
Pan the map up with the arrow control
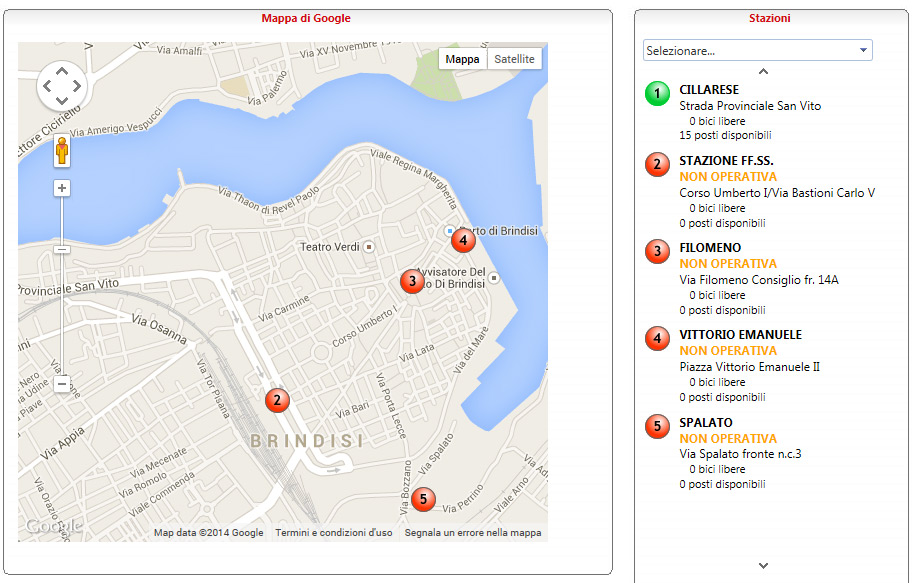[x=62, y=71]
